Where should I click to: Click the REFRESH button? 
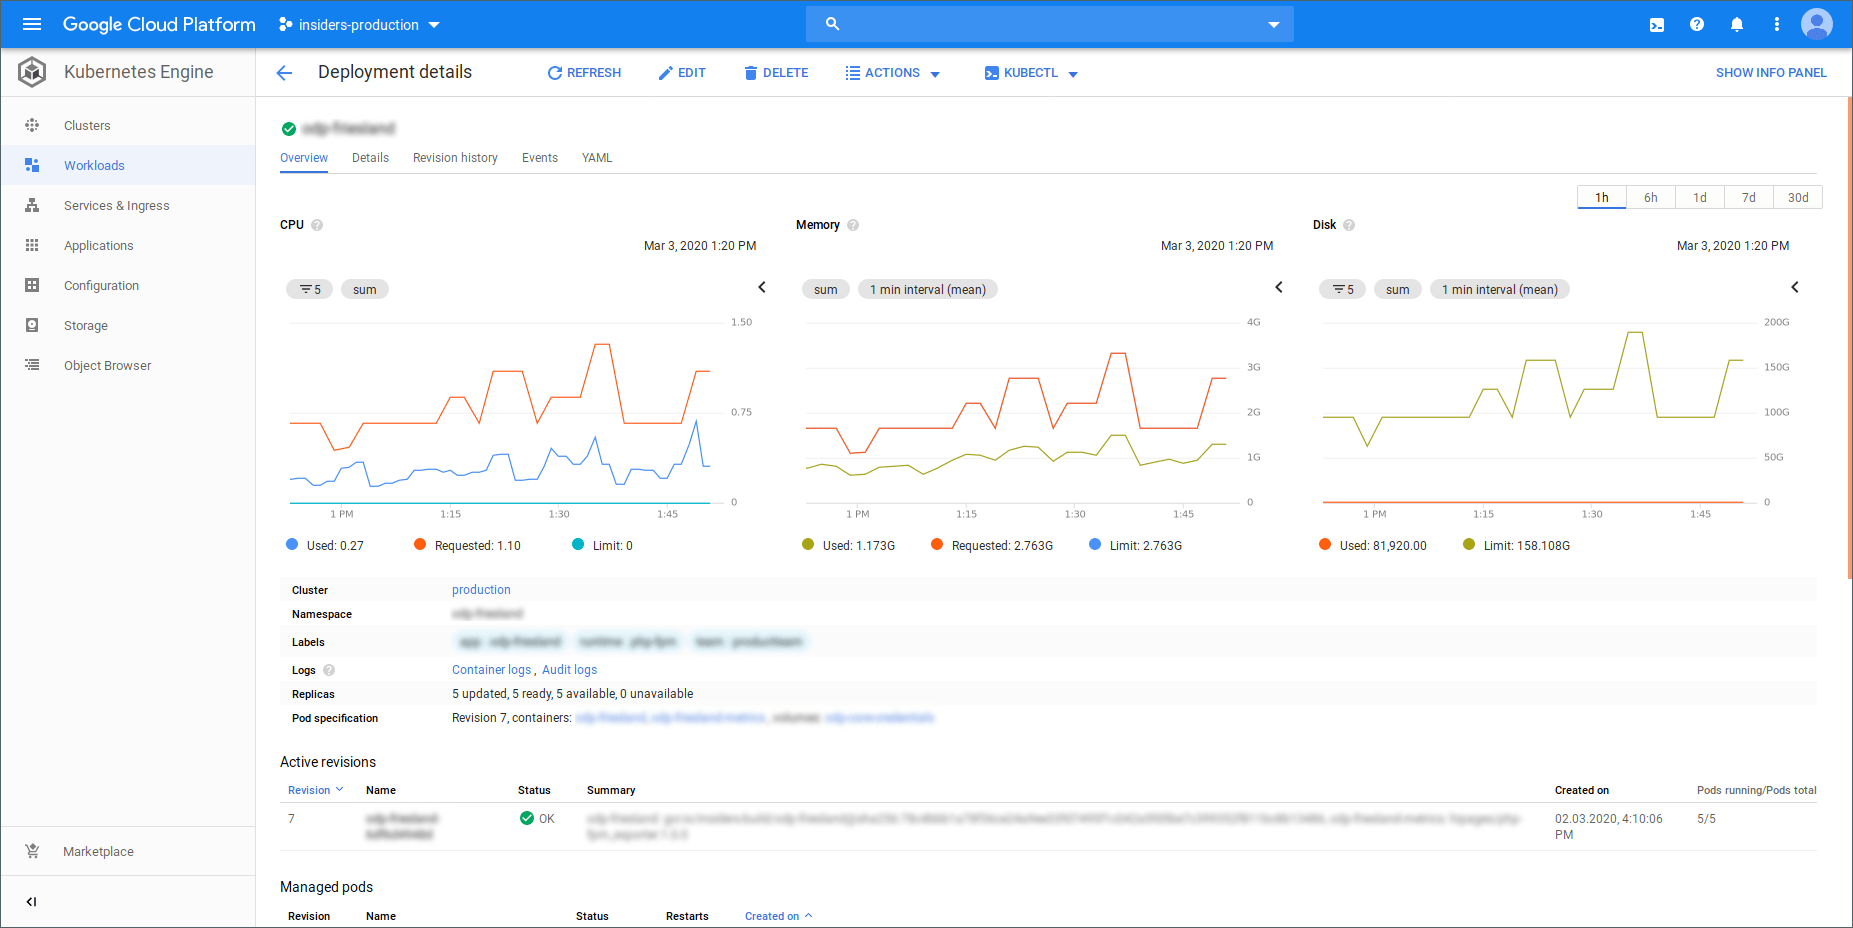tap(584, 73)
